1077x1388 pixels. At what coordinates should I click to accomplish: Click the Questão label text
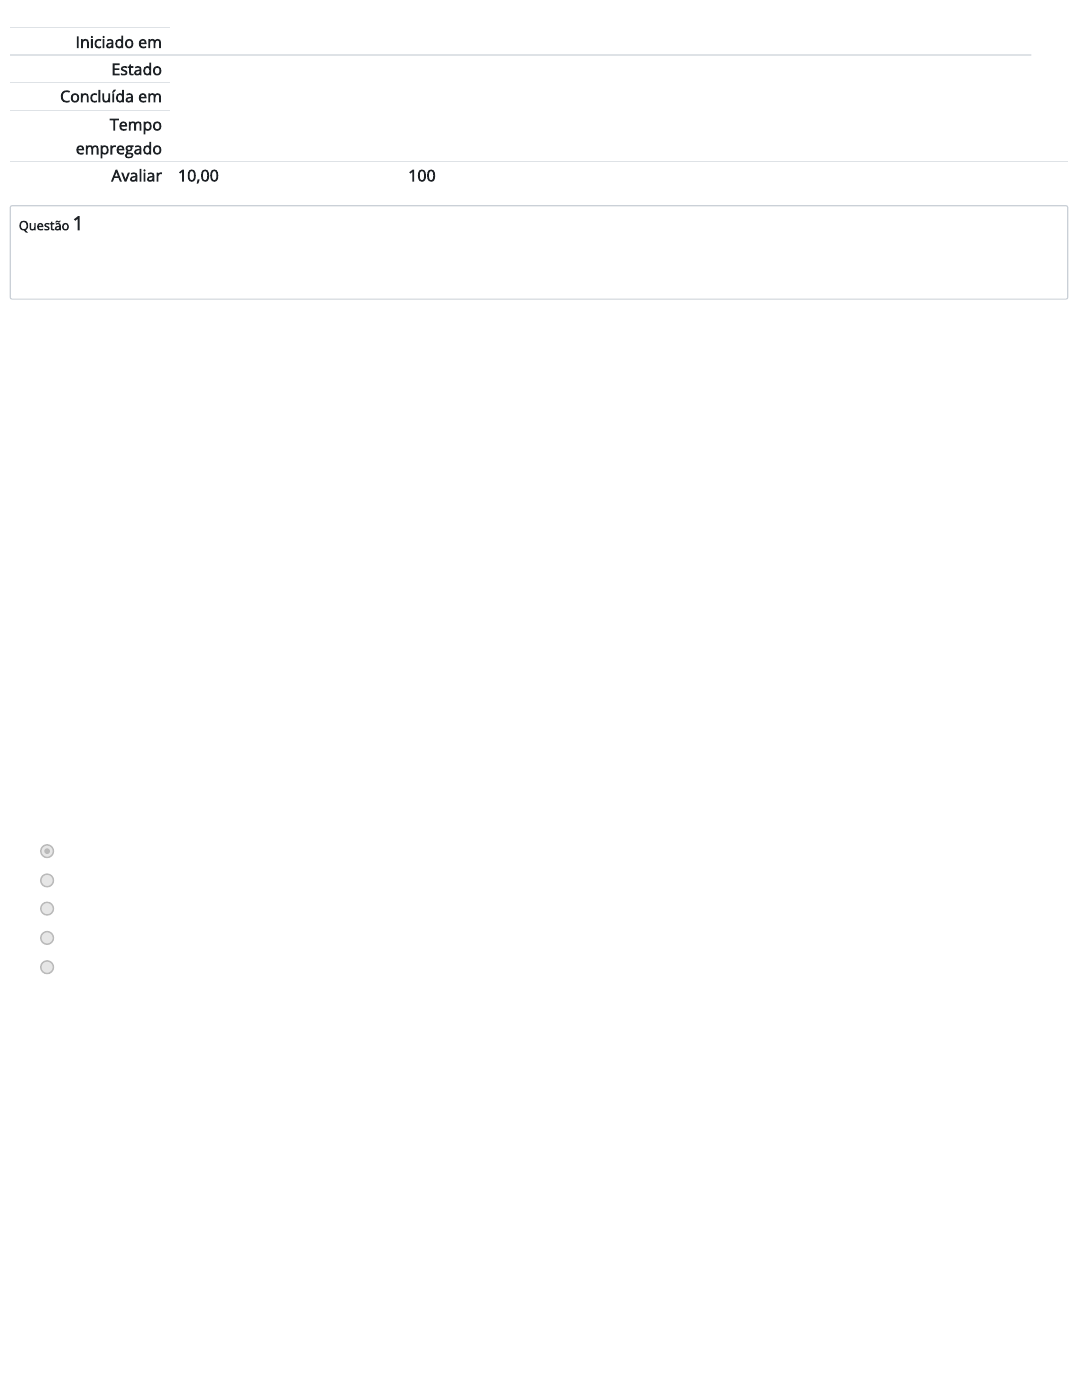click(44, 226)
